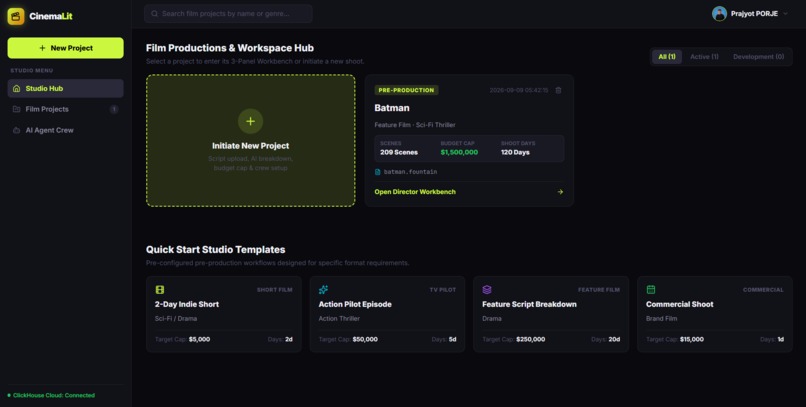The image size is (806, 407).
Task: Click the ClickHouse Cloud: Connected status text
Action: [x=54, y=395]
